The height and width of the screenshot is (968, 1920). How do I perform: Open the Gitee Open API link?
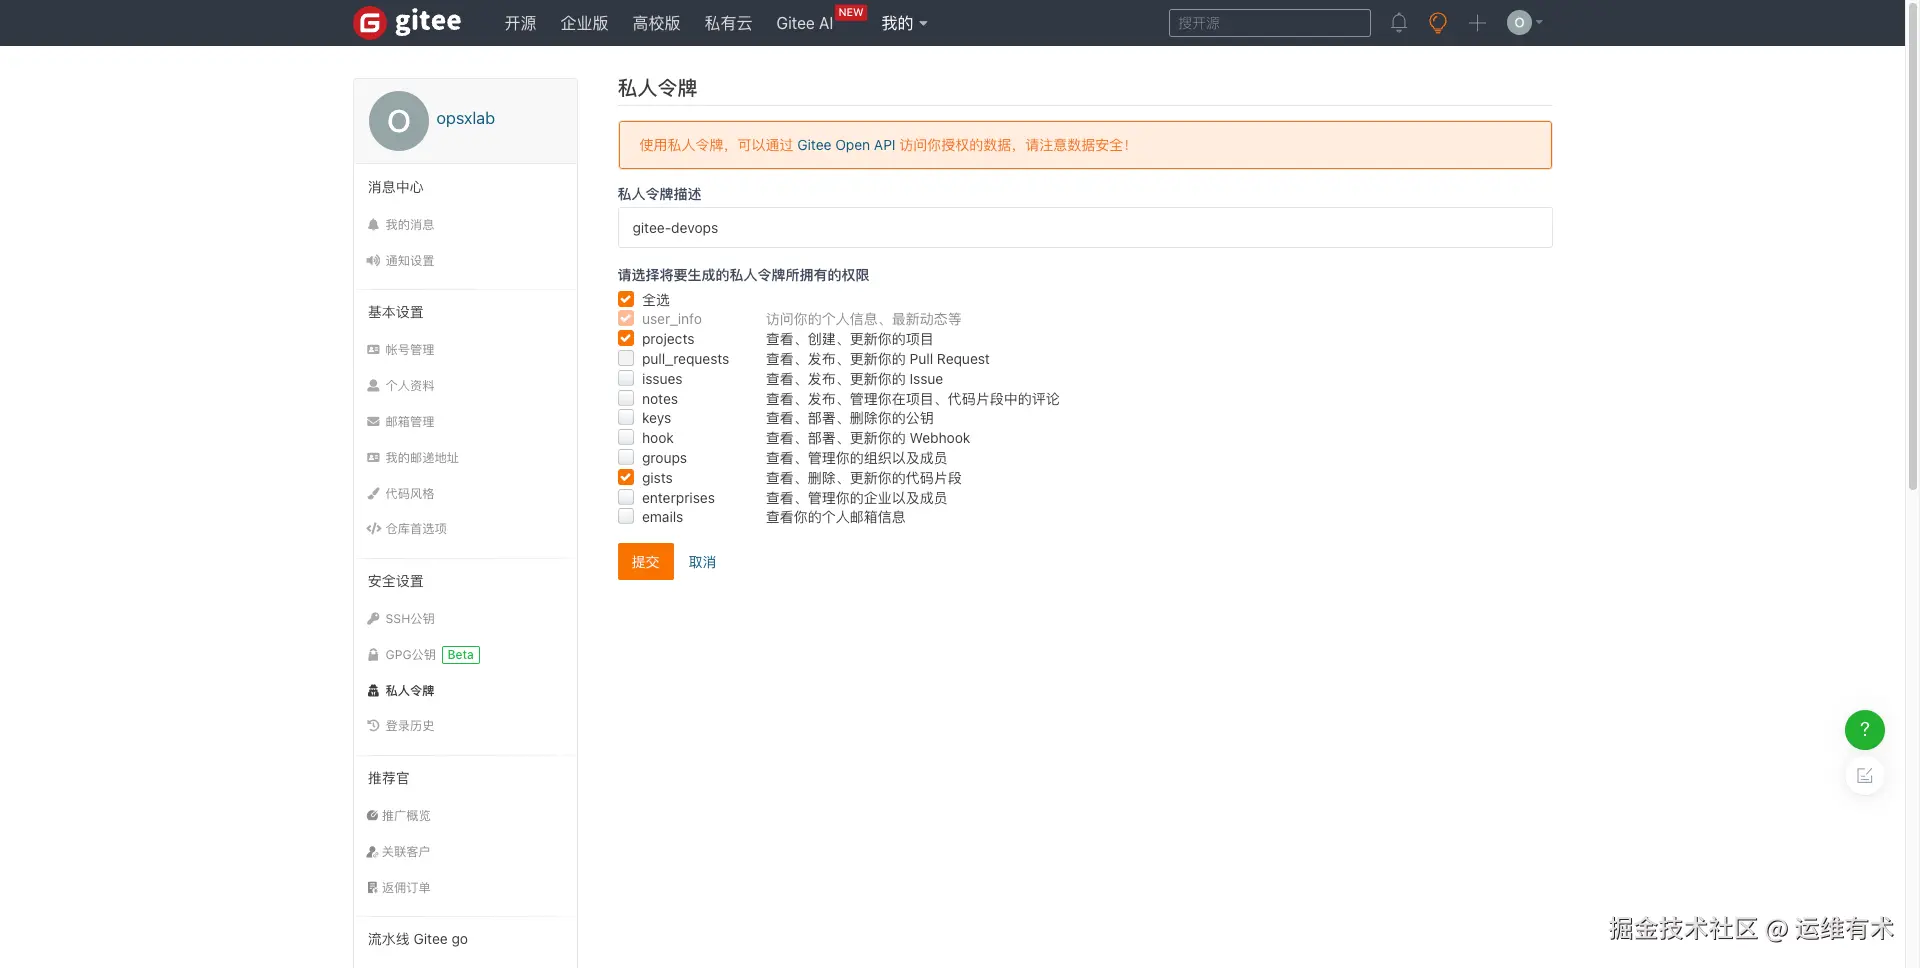tap(846, 145)
